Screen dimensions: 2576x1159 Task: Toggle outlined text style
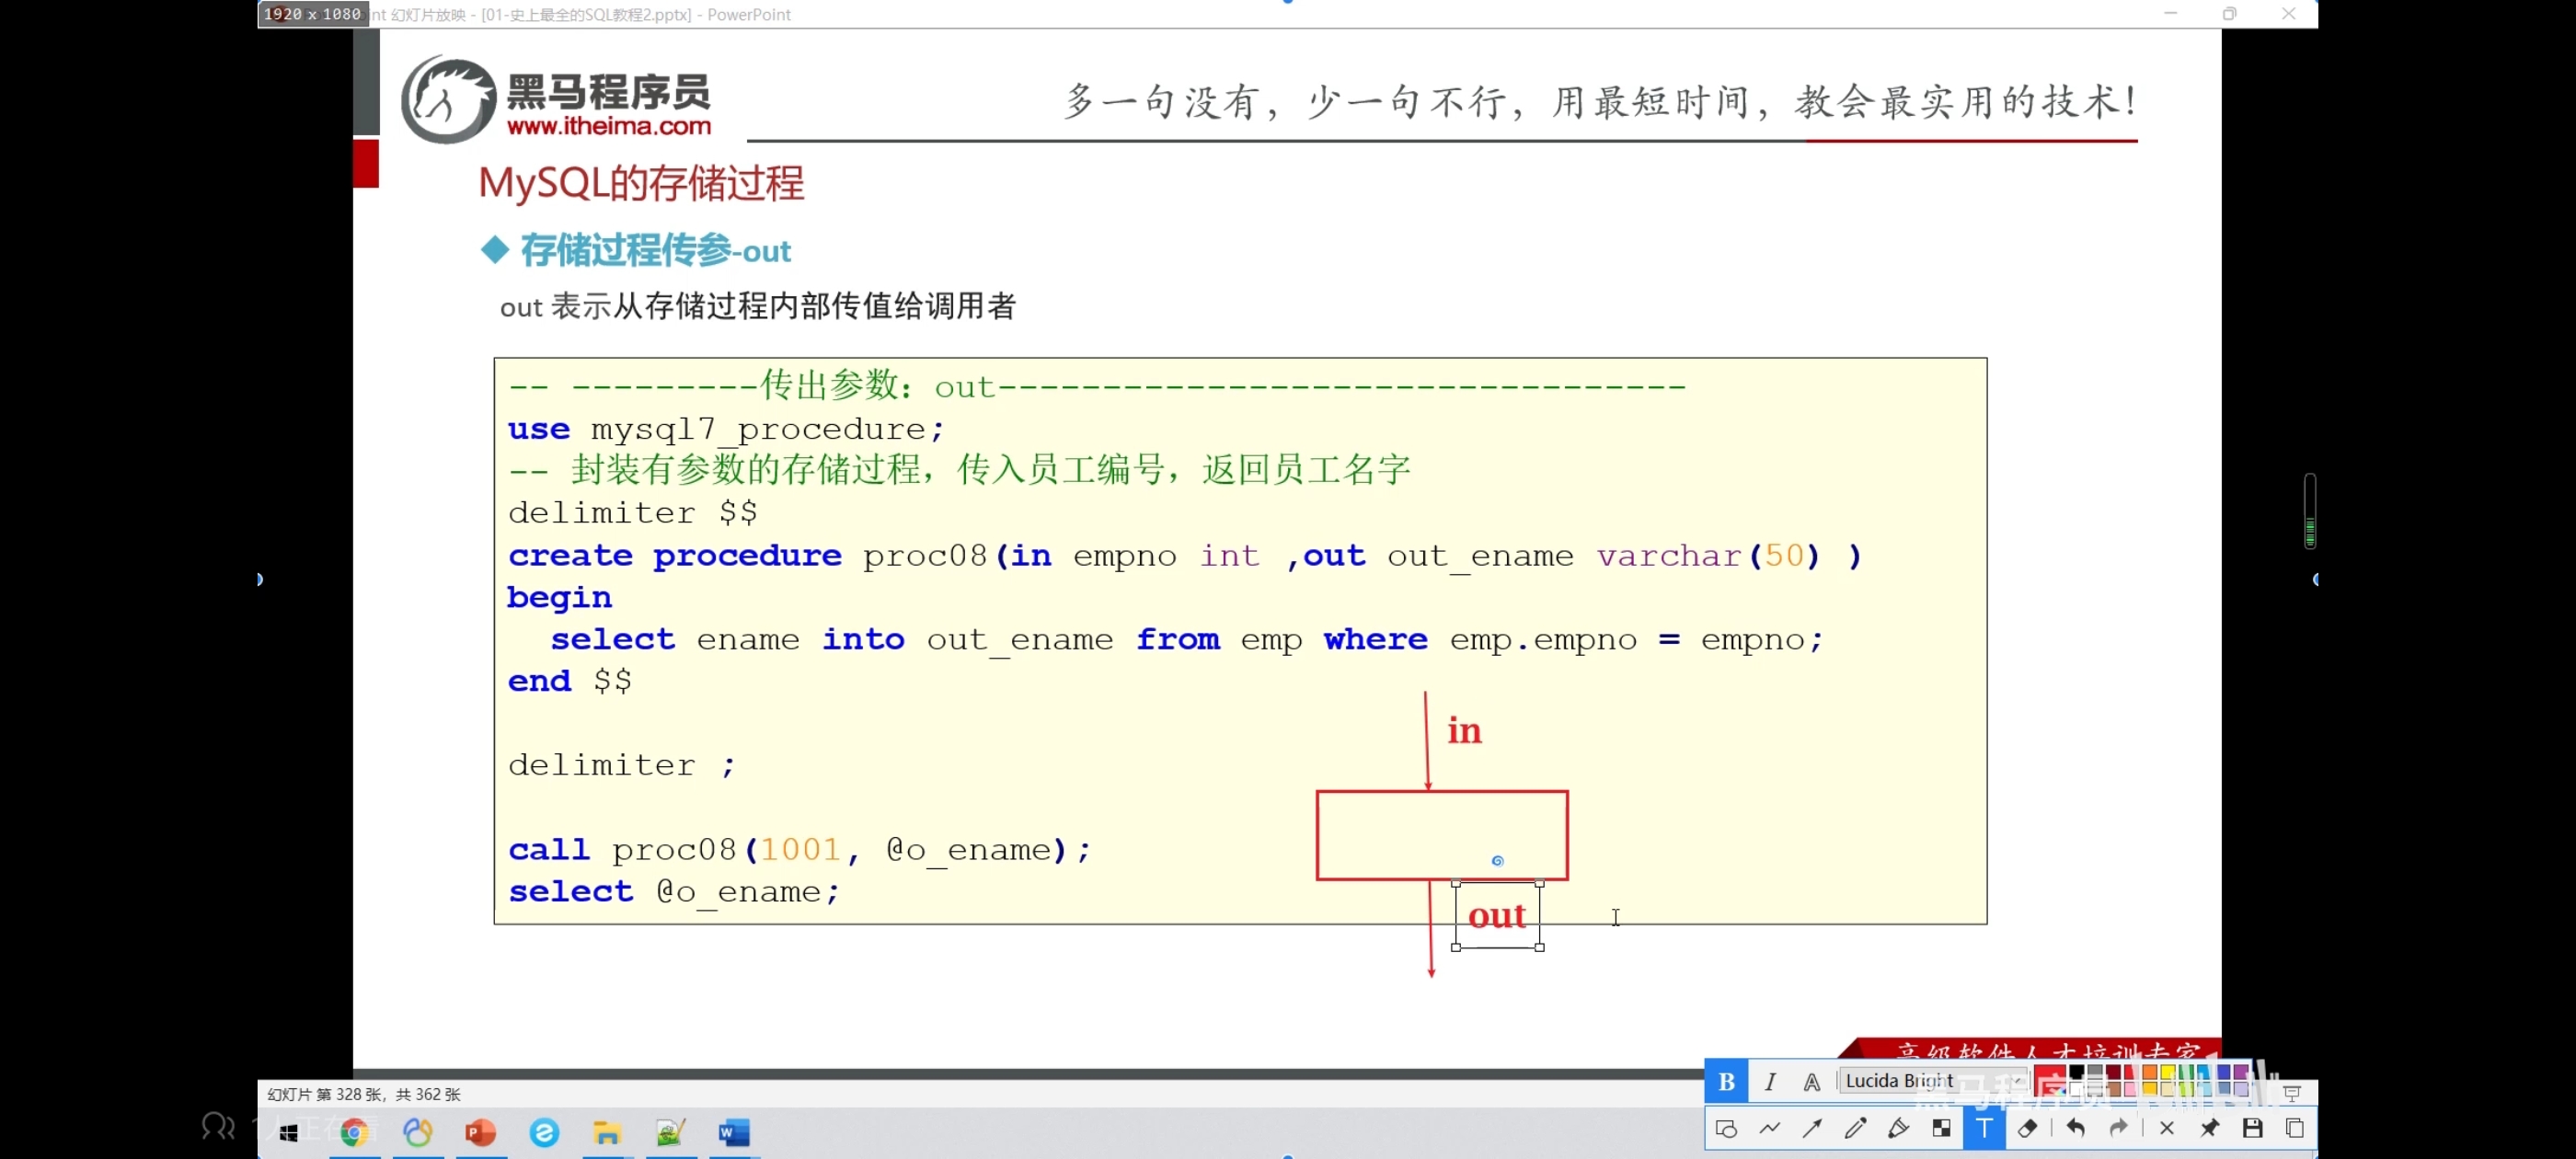point(1811,1081)
